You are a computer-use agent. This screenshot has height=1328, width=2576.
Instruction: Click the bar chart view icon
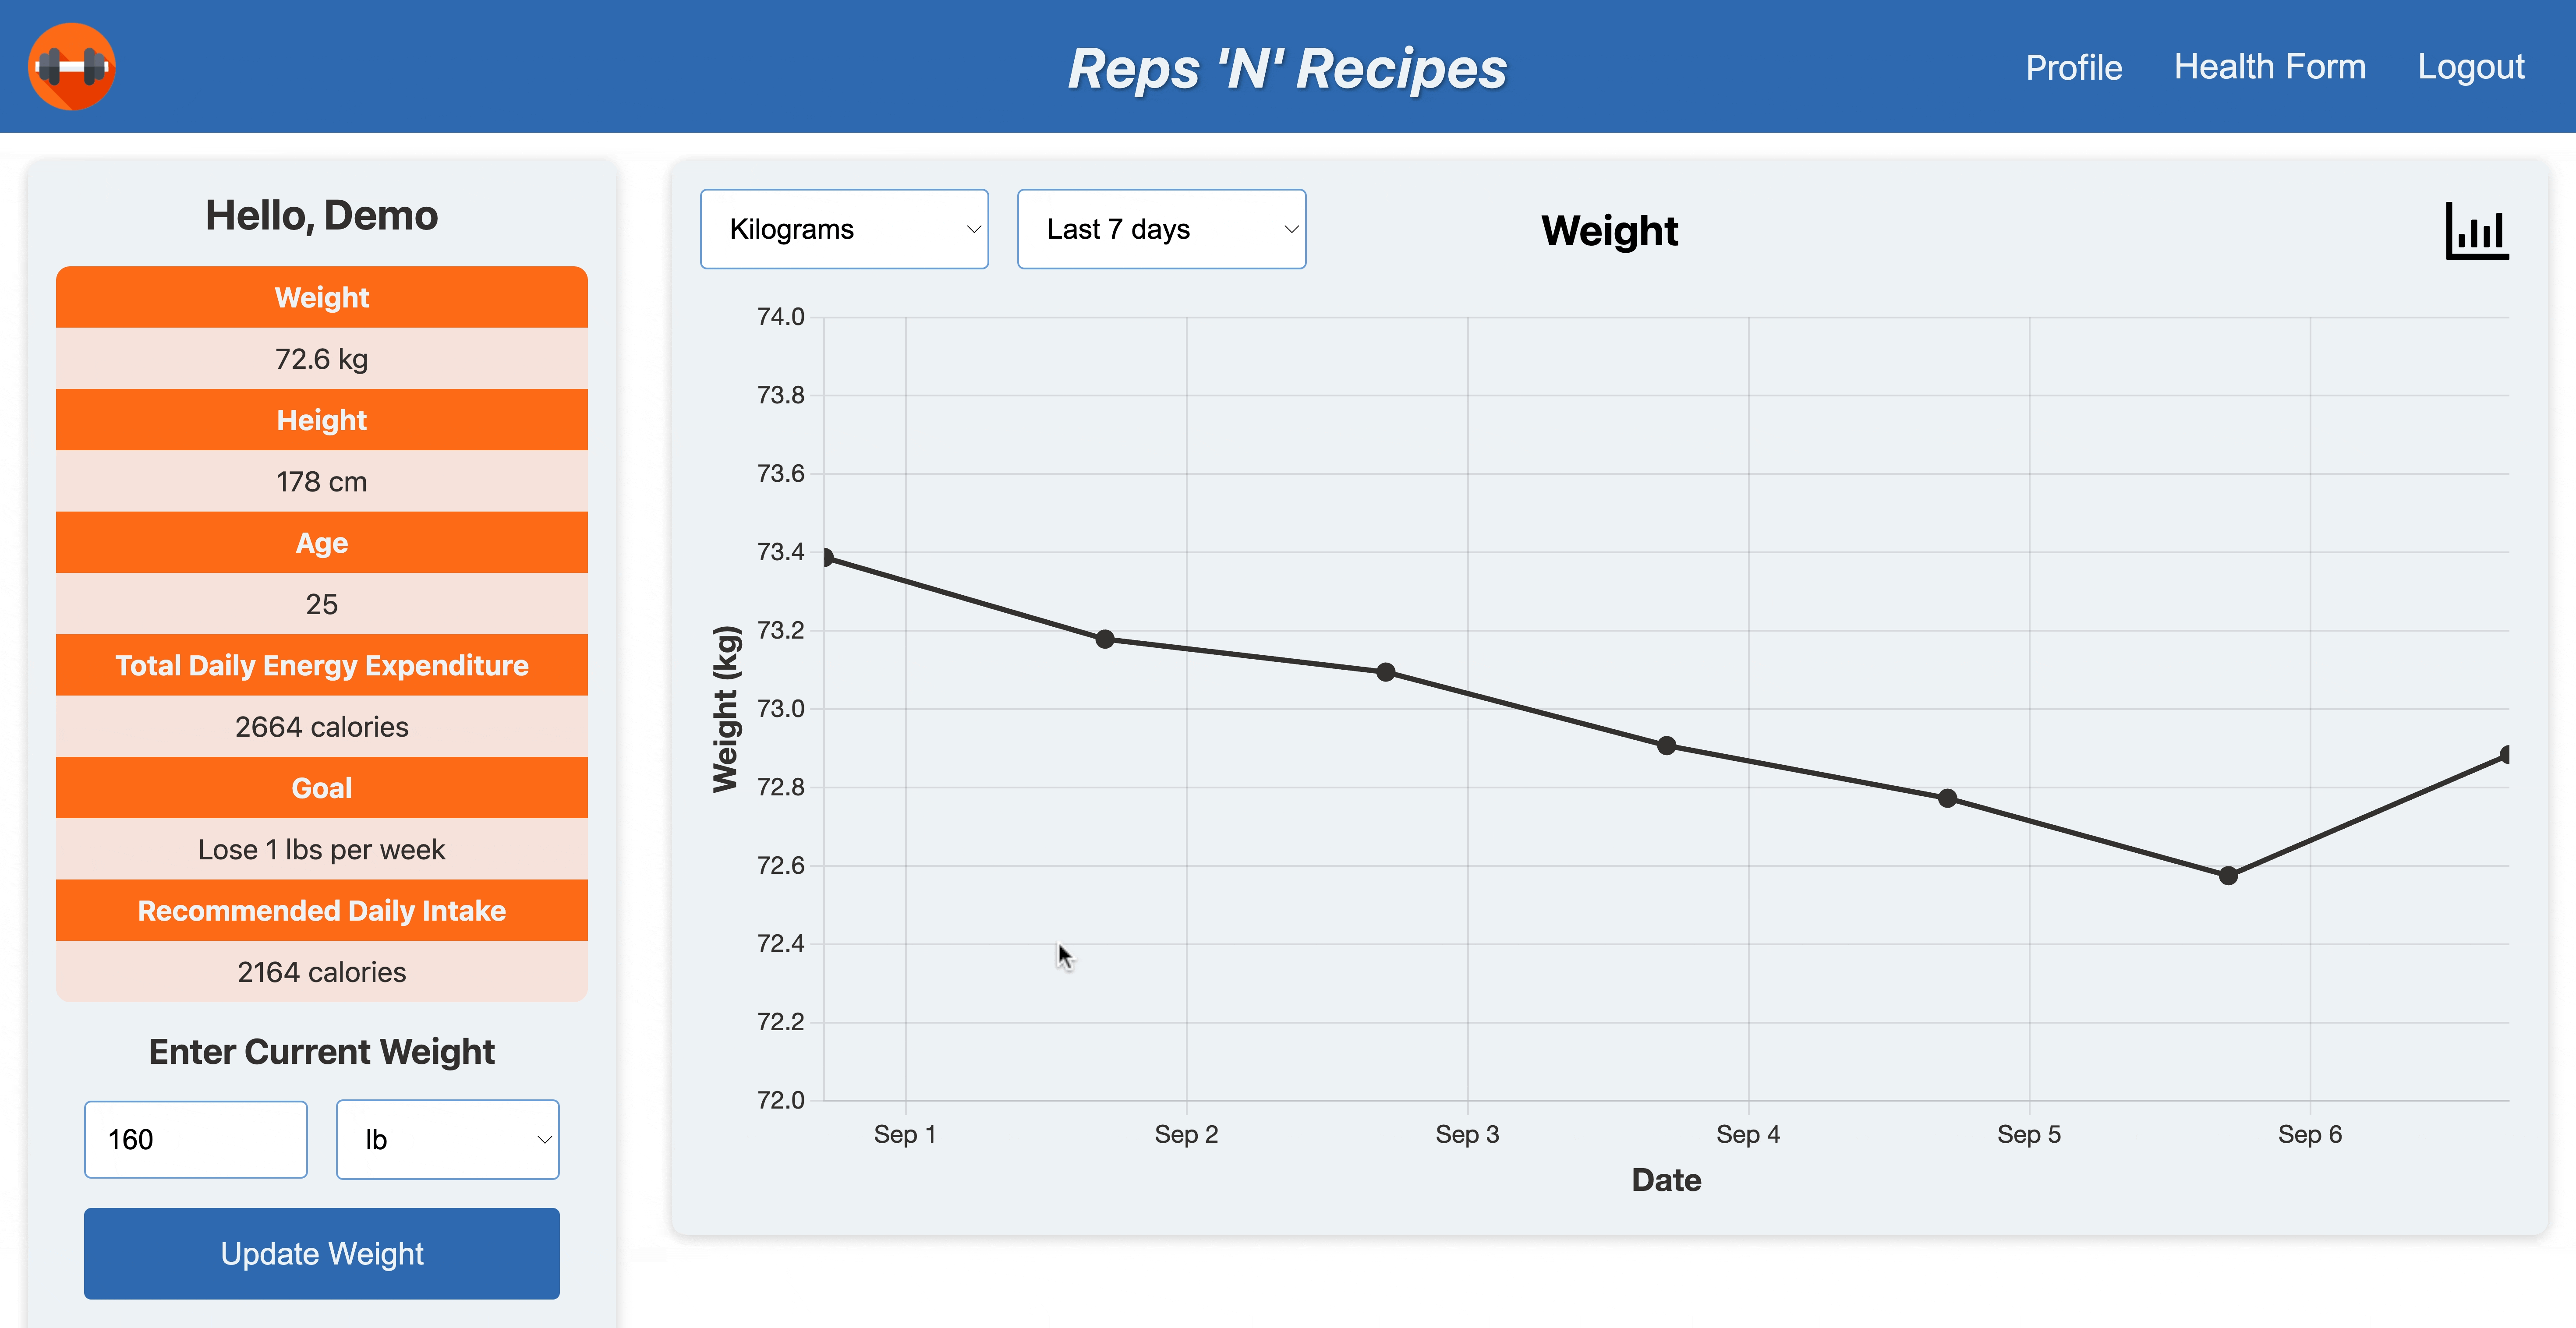pyautogui.click(x=2474, y=229)
